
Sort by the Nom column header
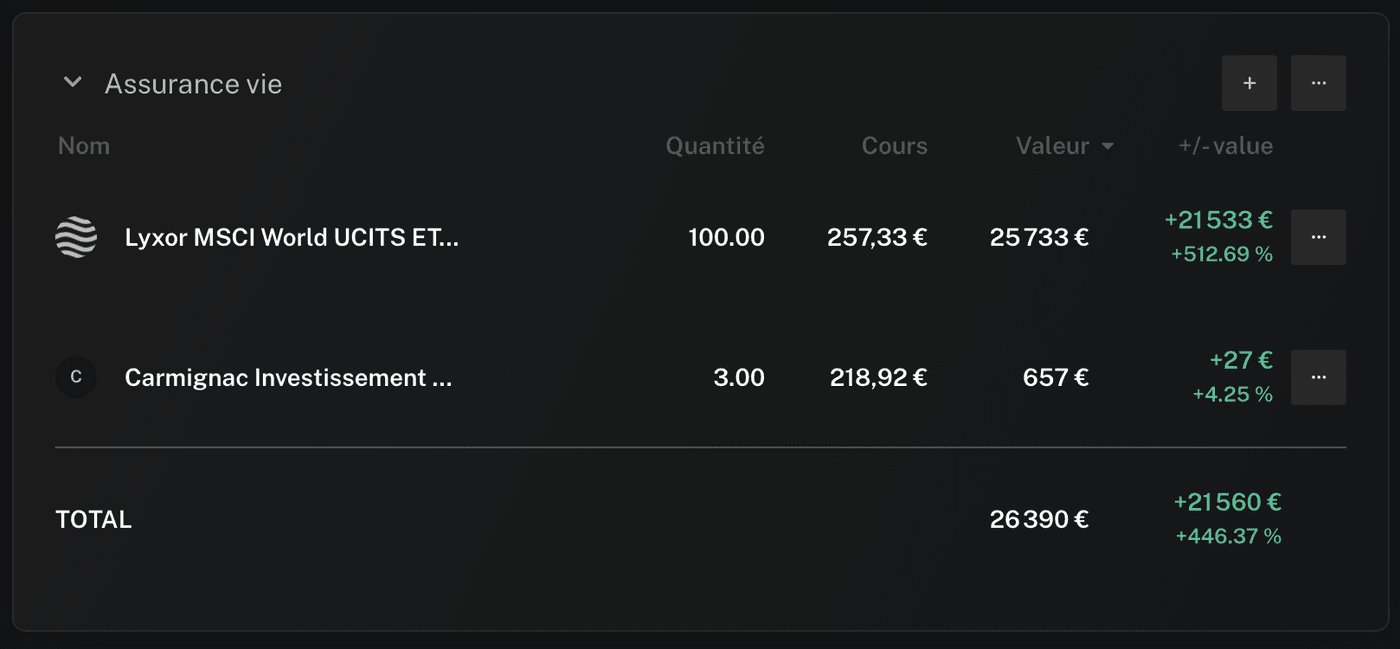click(x=84, y=146)
